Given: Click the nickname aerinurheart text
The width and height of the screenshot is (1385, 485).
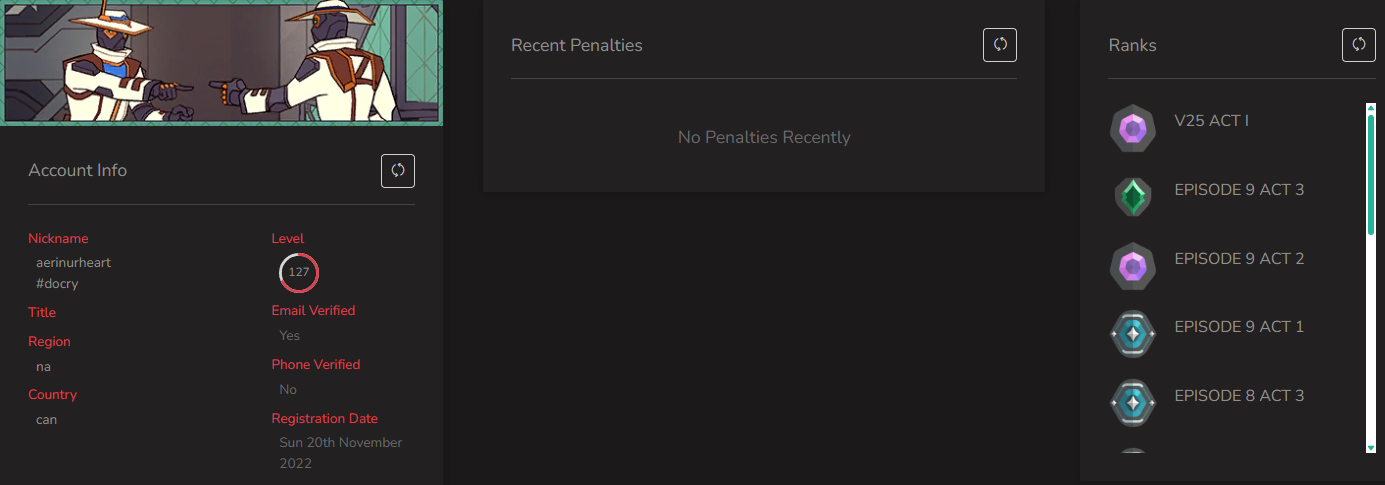Looking at the screenshot, I should [73, 263].
